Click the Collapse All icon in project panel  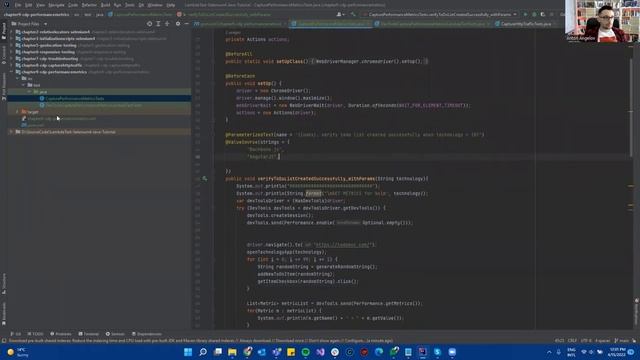(167, 24)
